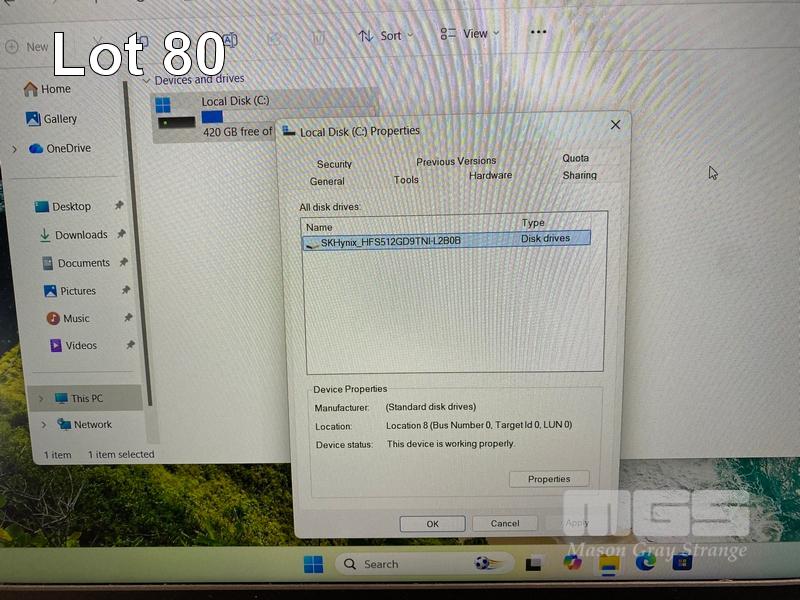Screen dimensions: 800x600
Task: Open the Windows Start menu
Action: [x=313, y=564]
